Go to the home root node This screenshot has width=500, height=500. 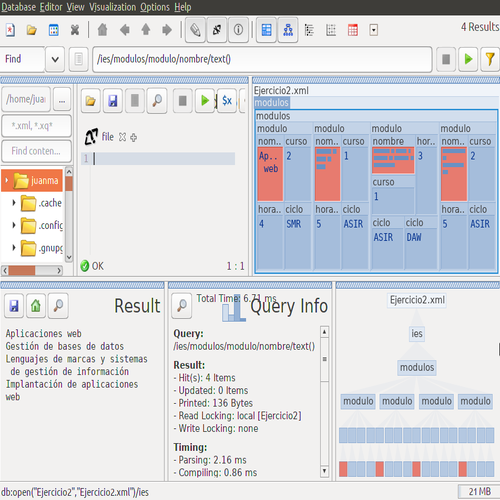point(103,30)
